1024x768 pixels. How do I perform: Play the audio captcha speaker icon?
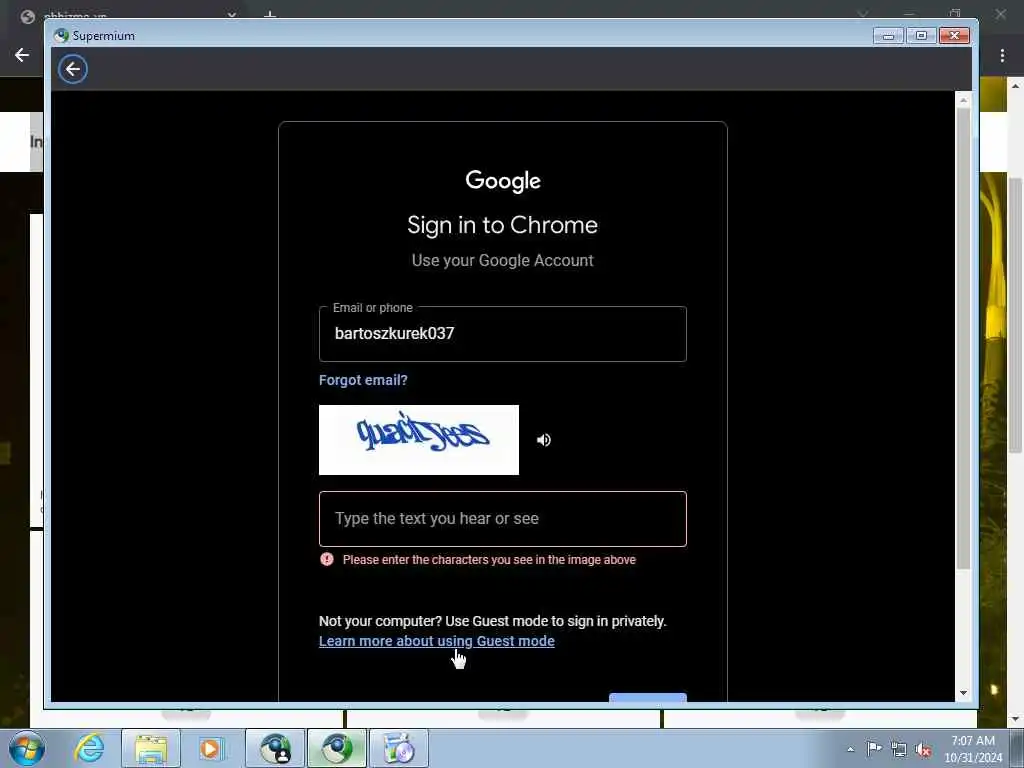(x=543, y=440)
